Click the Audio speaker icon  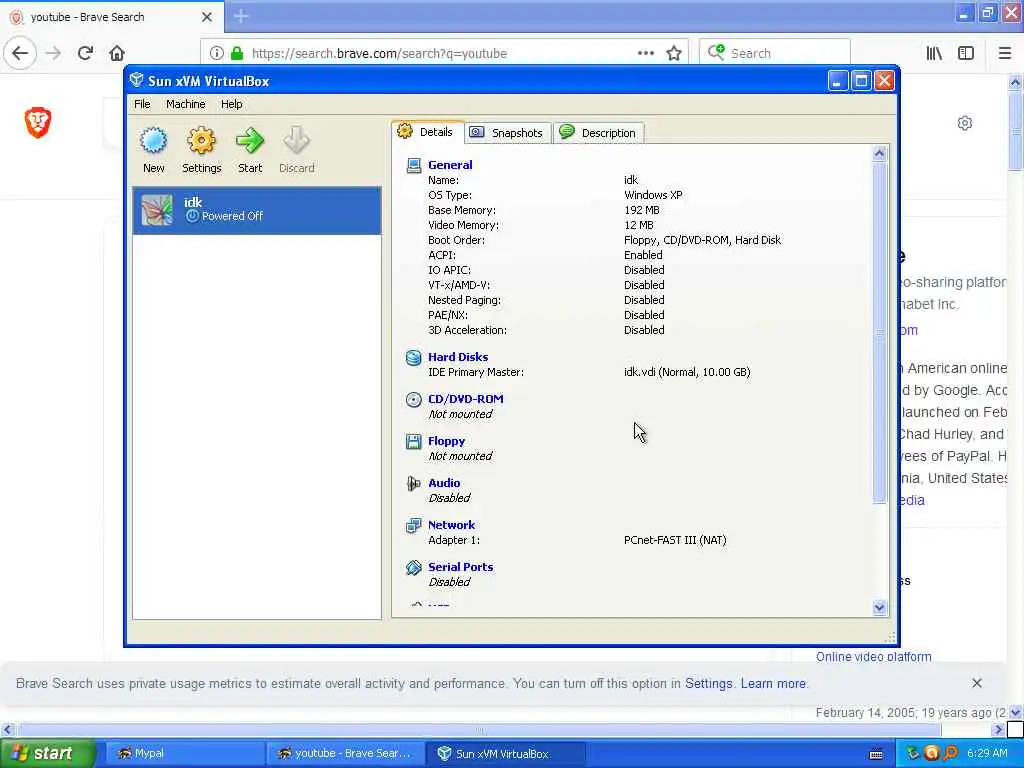point(413,483)
